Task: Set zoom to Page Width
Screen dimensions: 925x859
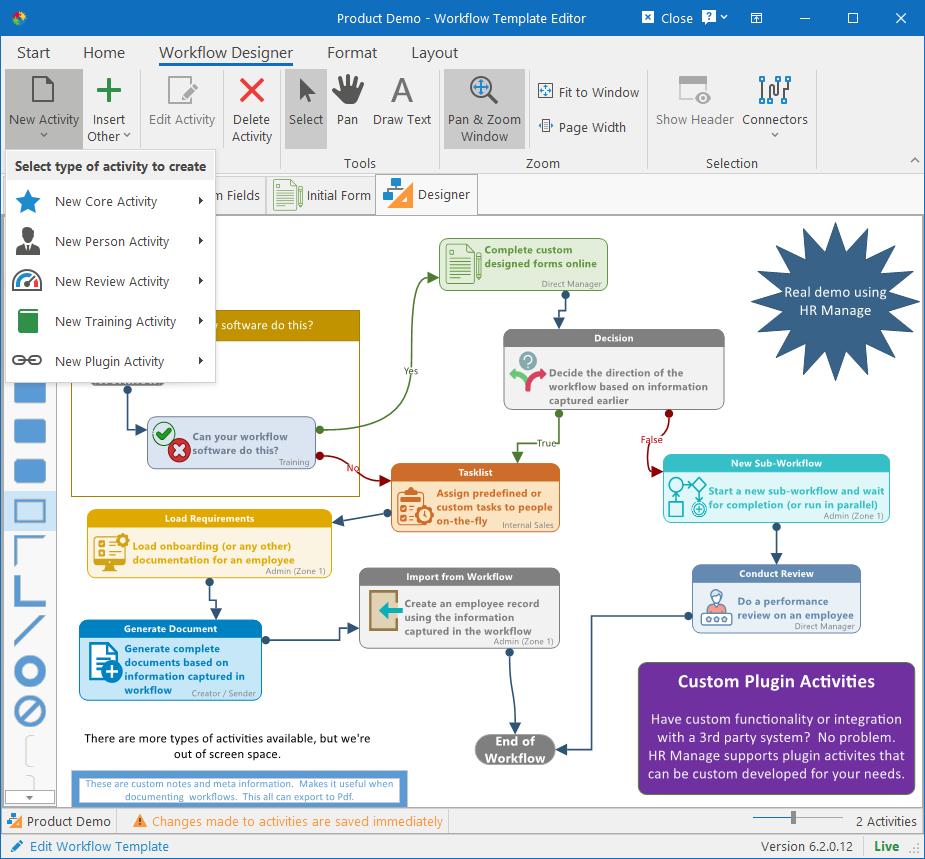Action: (582, 127)
